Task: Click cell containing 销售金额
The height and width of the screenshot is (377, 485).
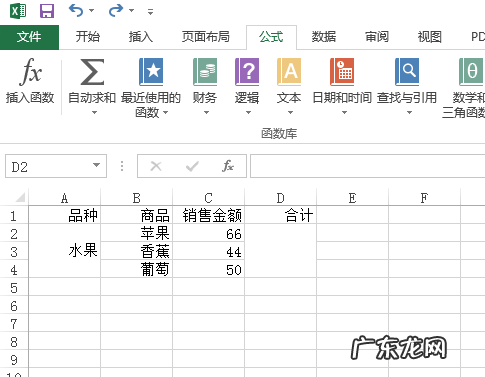Action: (209, 215)
